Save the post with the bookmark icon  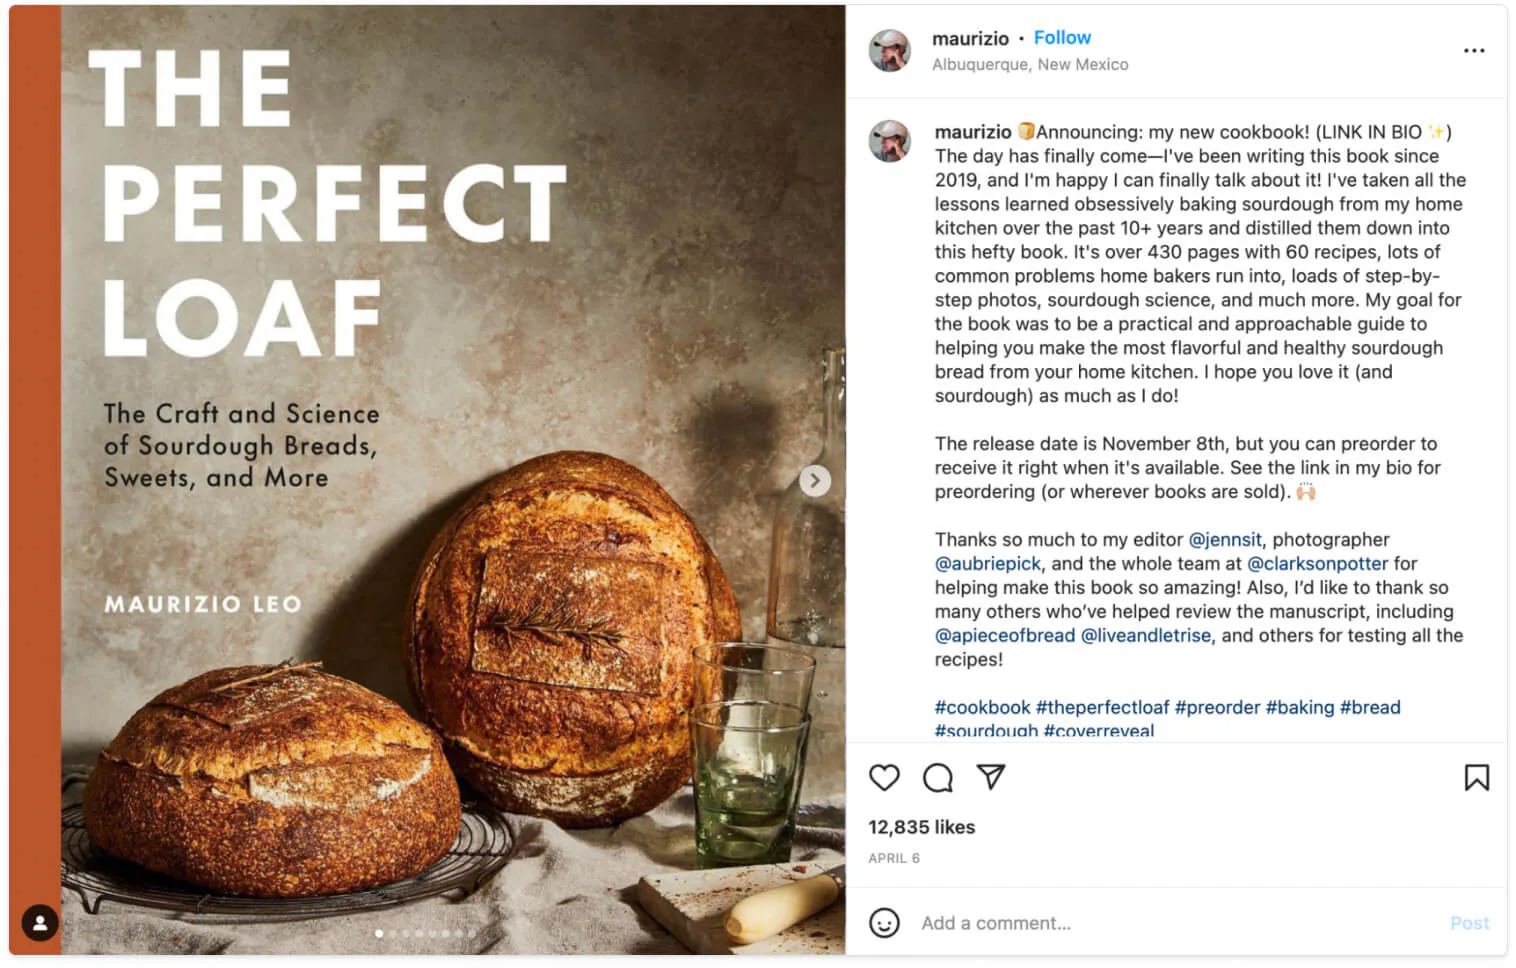tap(1477, 778)
